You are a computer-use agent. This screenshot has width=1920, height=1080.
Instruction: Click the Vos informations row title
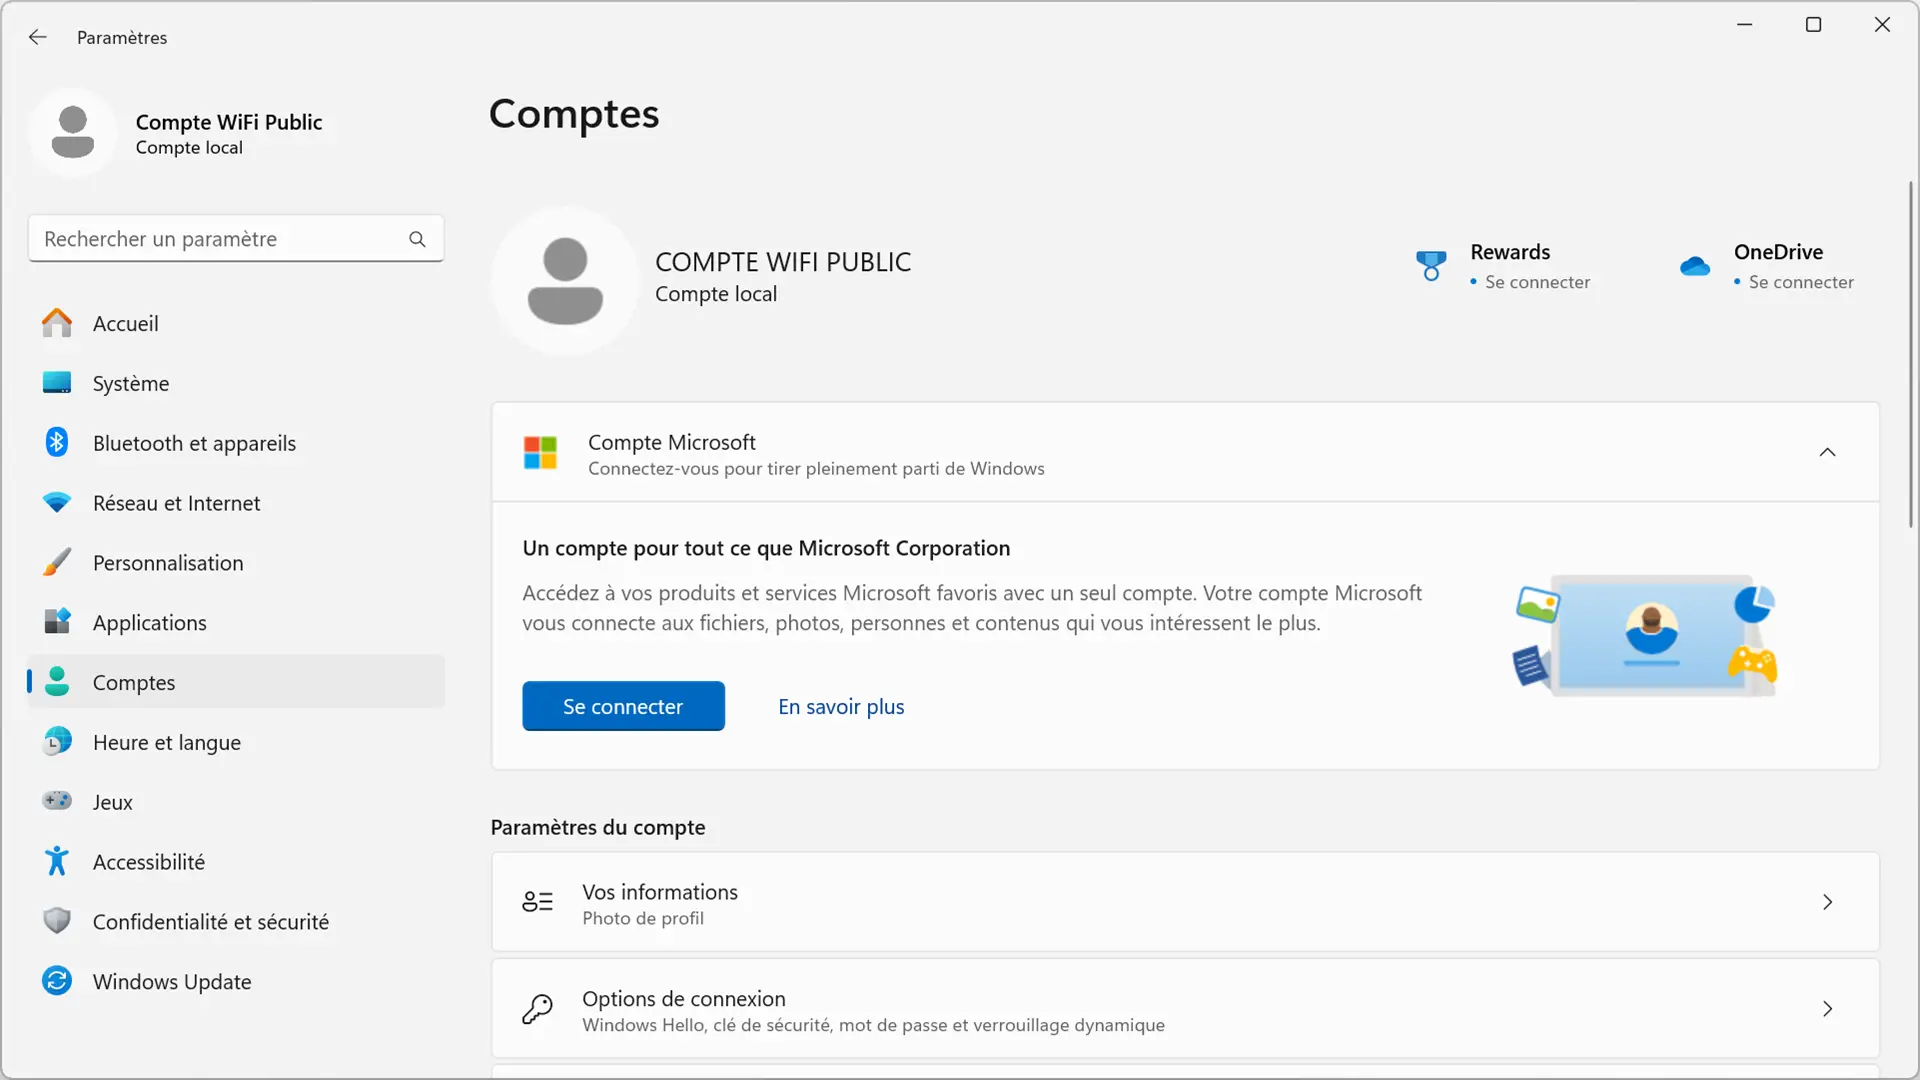660,892
